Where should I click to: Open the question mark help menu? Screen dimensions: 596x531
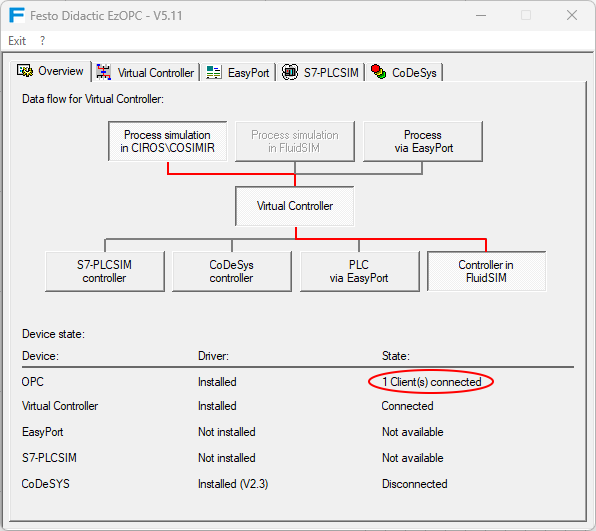coord(42,41)
